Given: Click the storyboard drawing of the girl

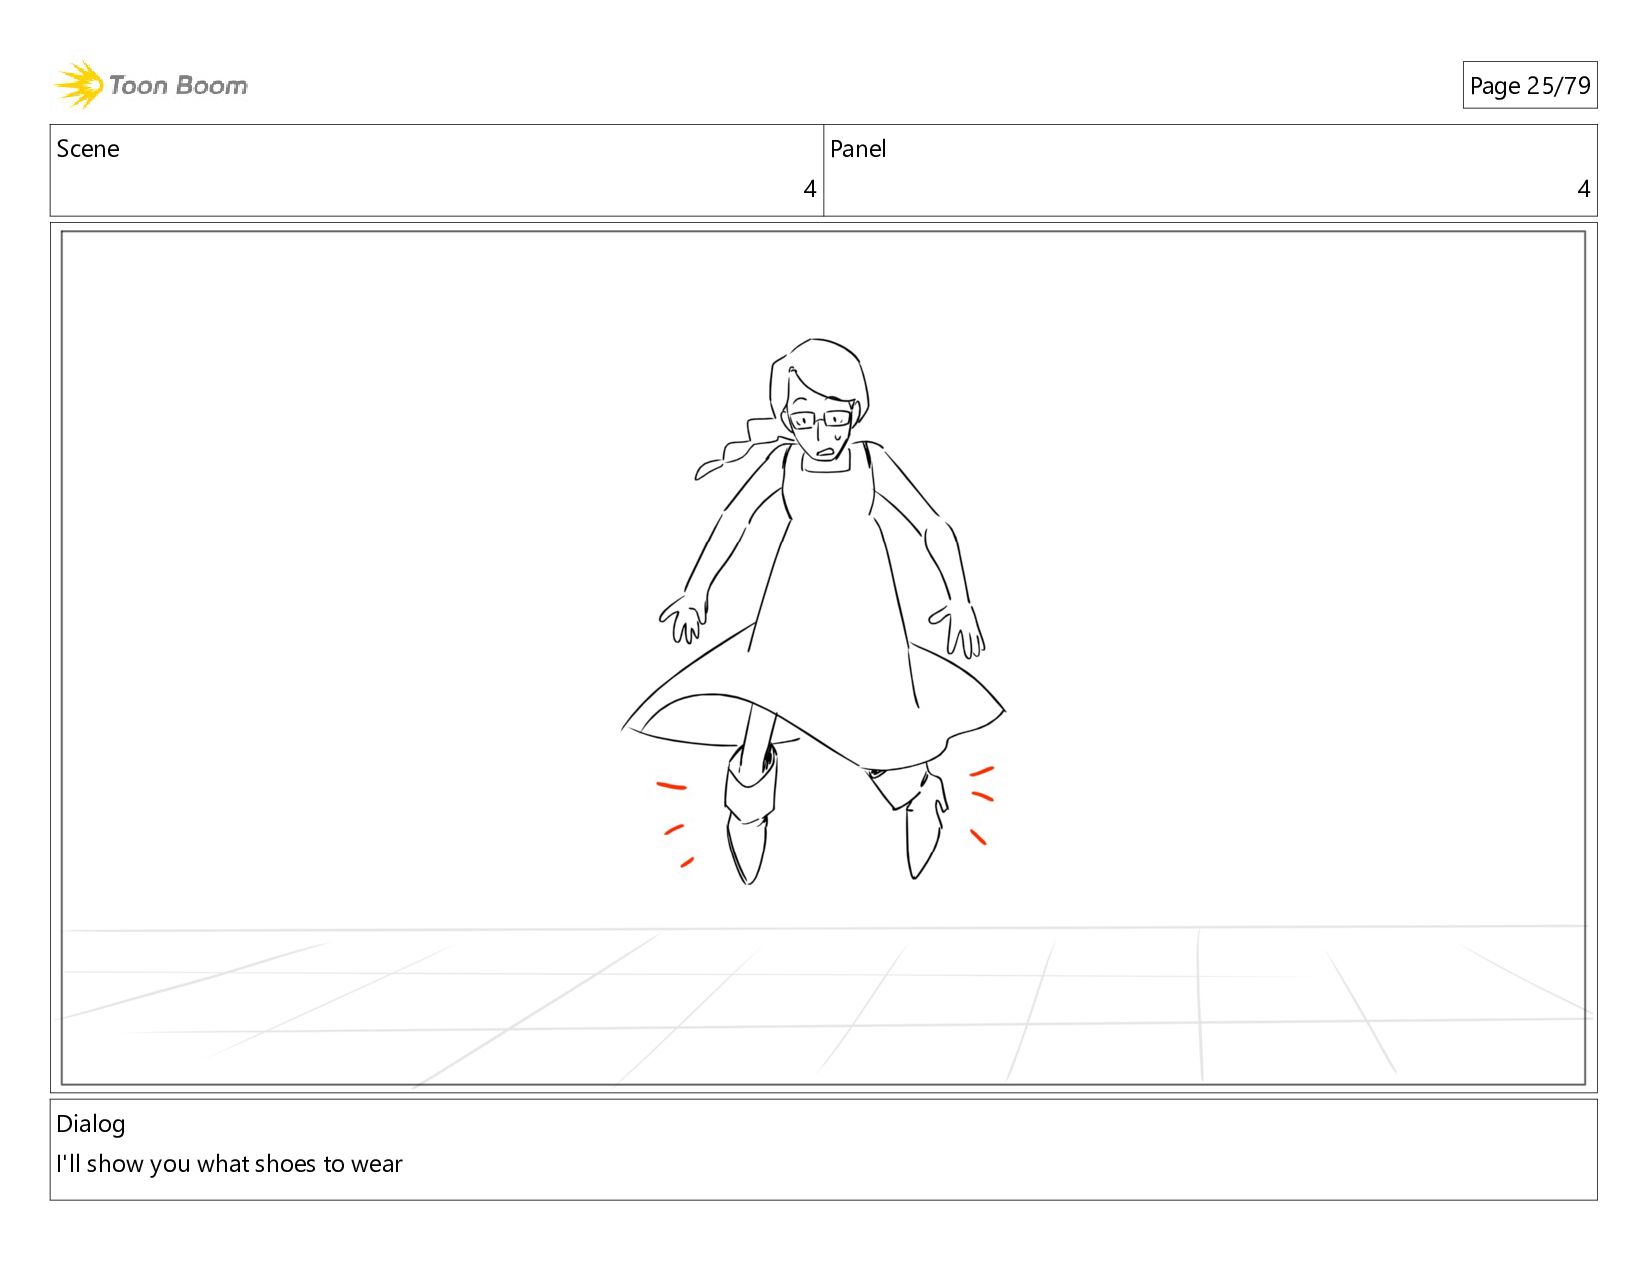Looking at the screenshot, I should (x=812, y=611).
